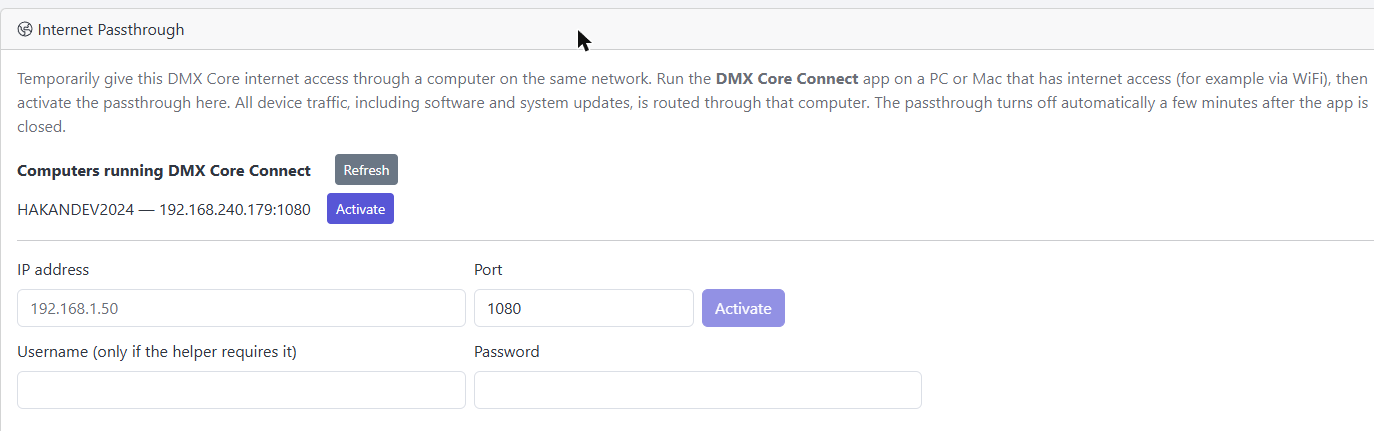Select the Password input field
The width and height of the screenshot is (1374, 431).
[x=698, y=390]
